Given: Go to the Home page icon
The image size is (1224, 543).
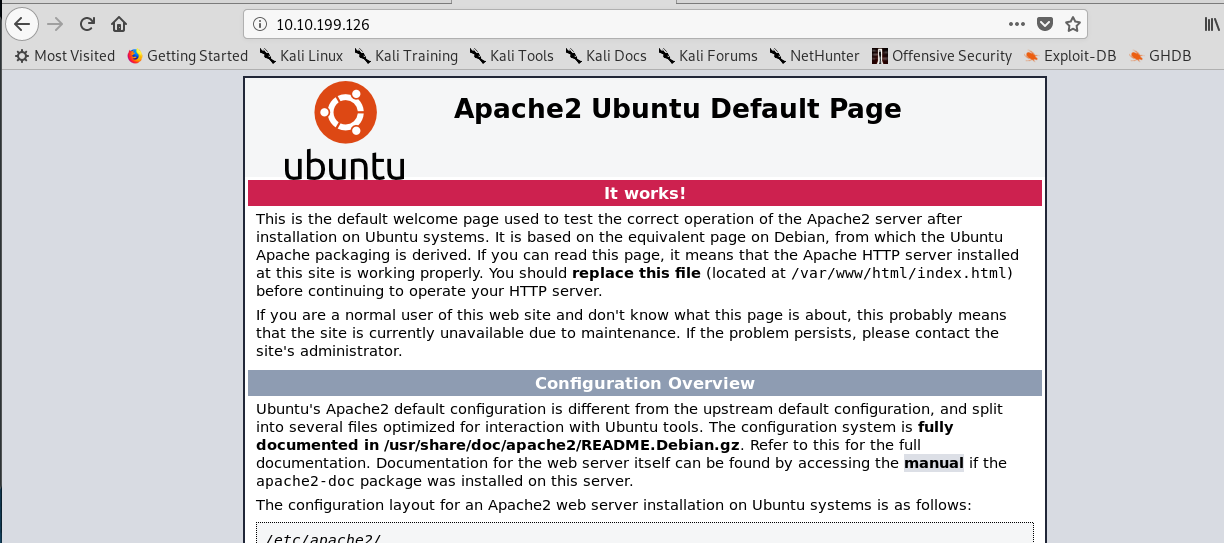Looking at the screenshot, I should coord(119,23).
